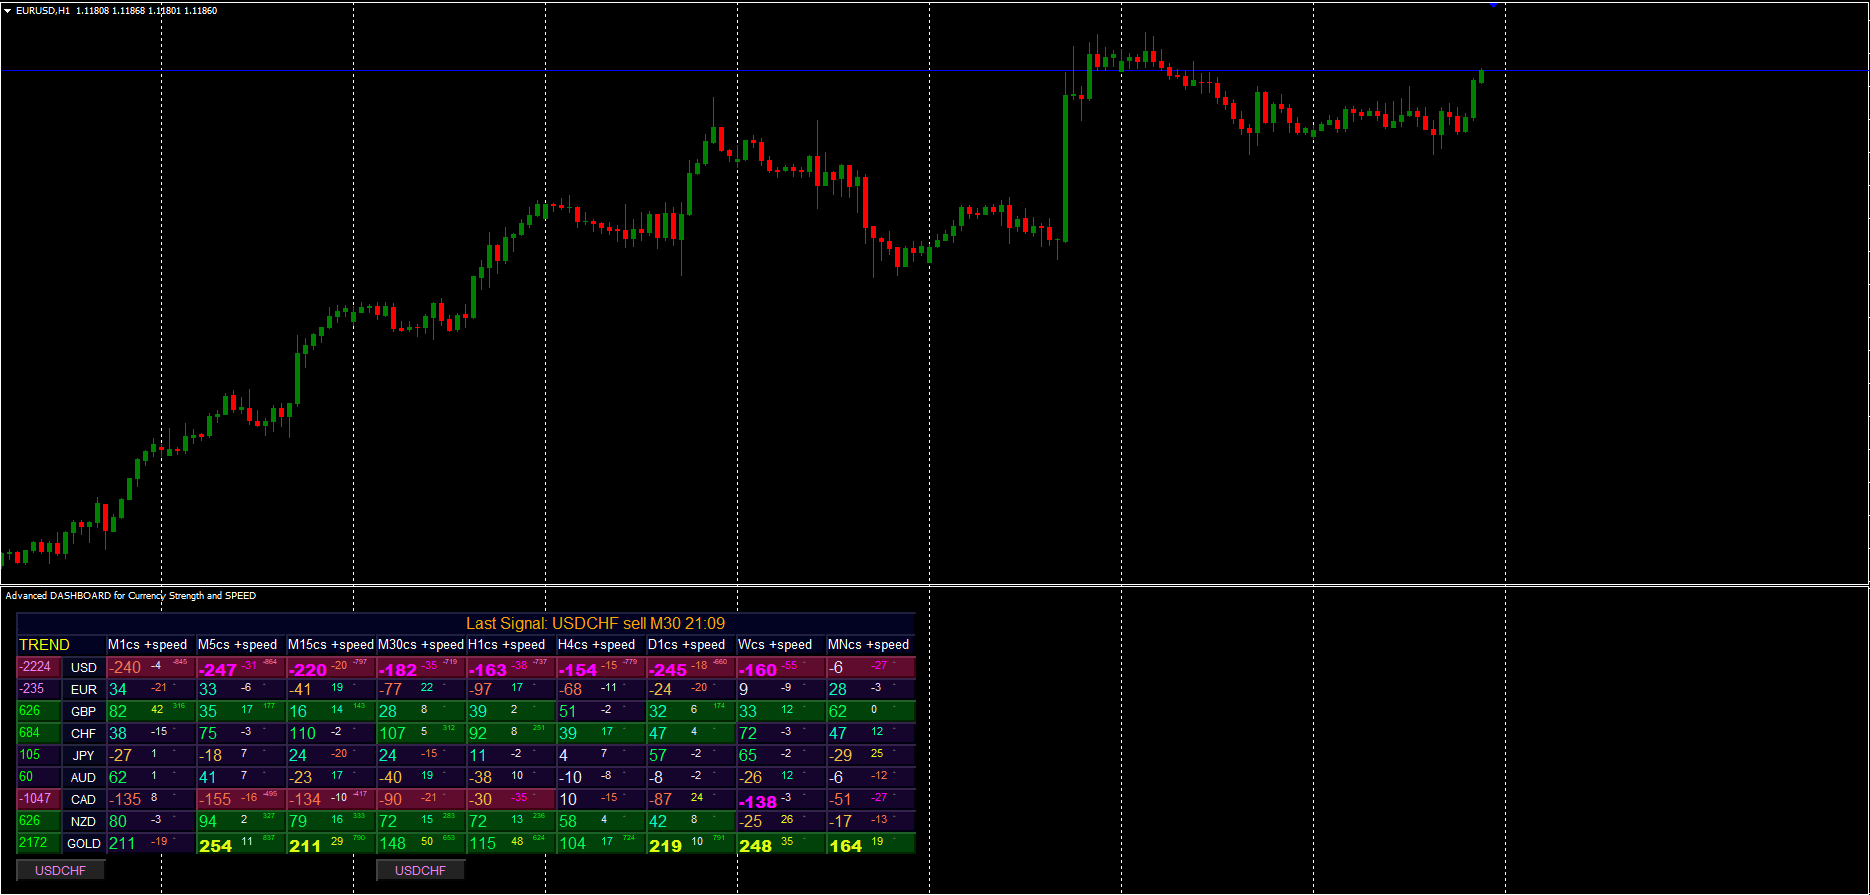Click the 'H1cs +speed' column header
The width and height of the screenshot is (1870, 895).
tap(507, 645)
